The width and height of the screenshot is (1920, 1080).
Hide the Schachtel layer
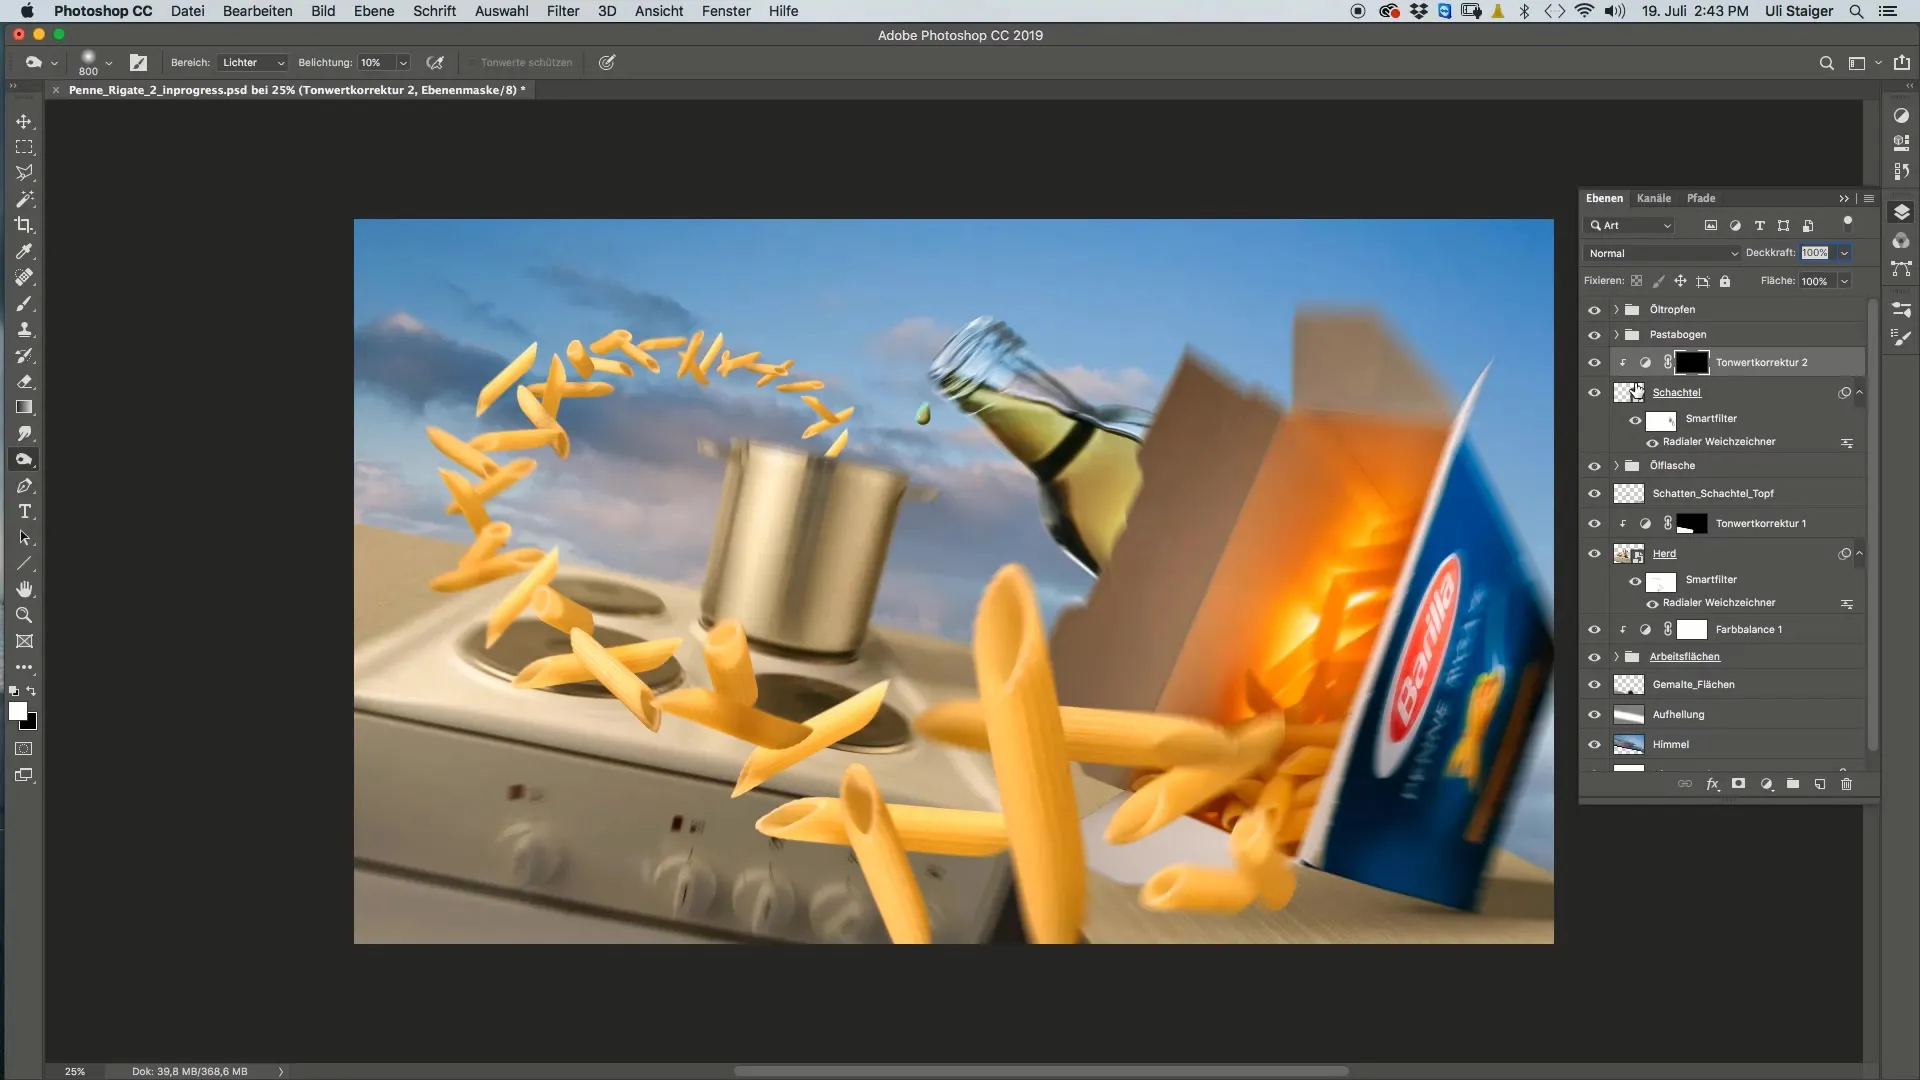[1594, 393]
